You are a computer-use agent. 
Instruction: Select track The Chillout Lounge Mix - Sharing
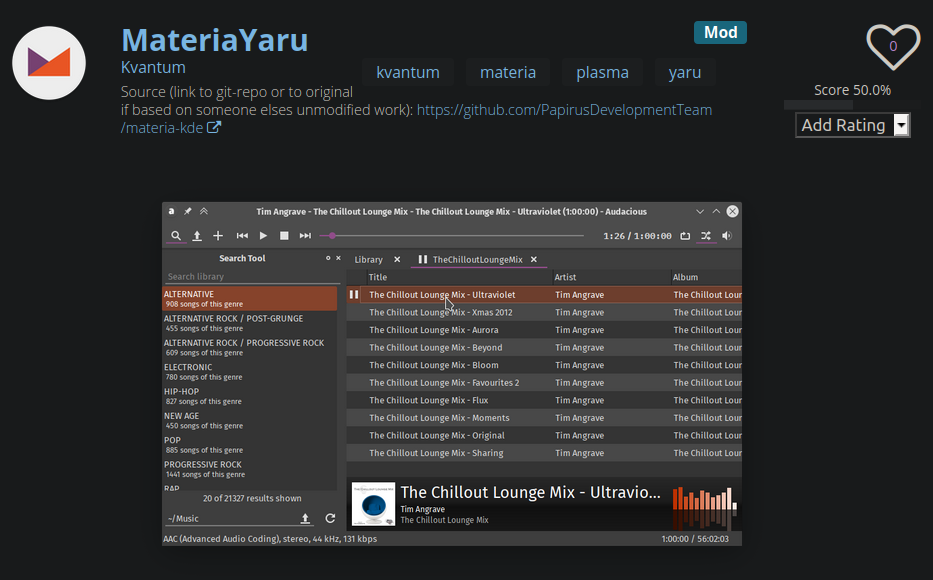[x=544, y=453]
